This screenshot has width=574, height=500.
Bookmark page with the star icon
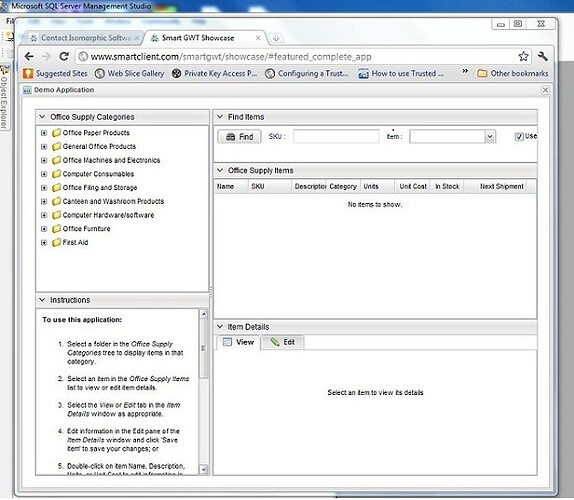pos(523,56)
